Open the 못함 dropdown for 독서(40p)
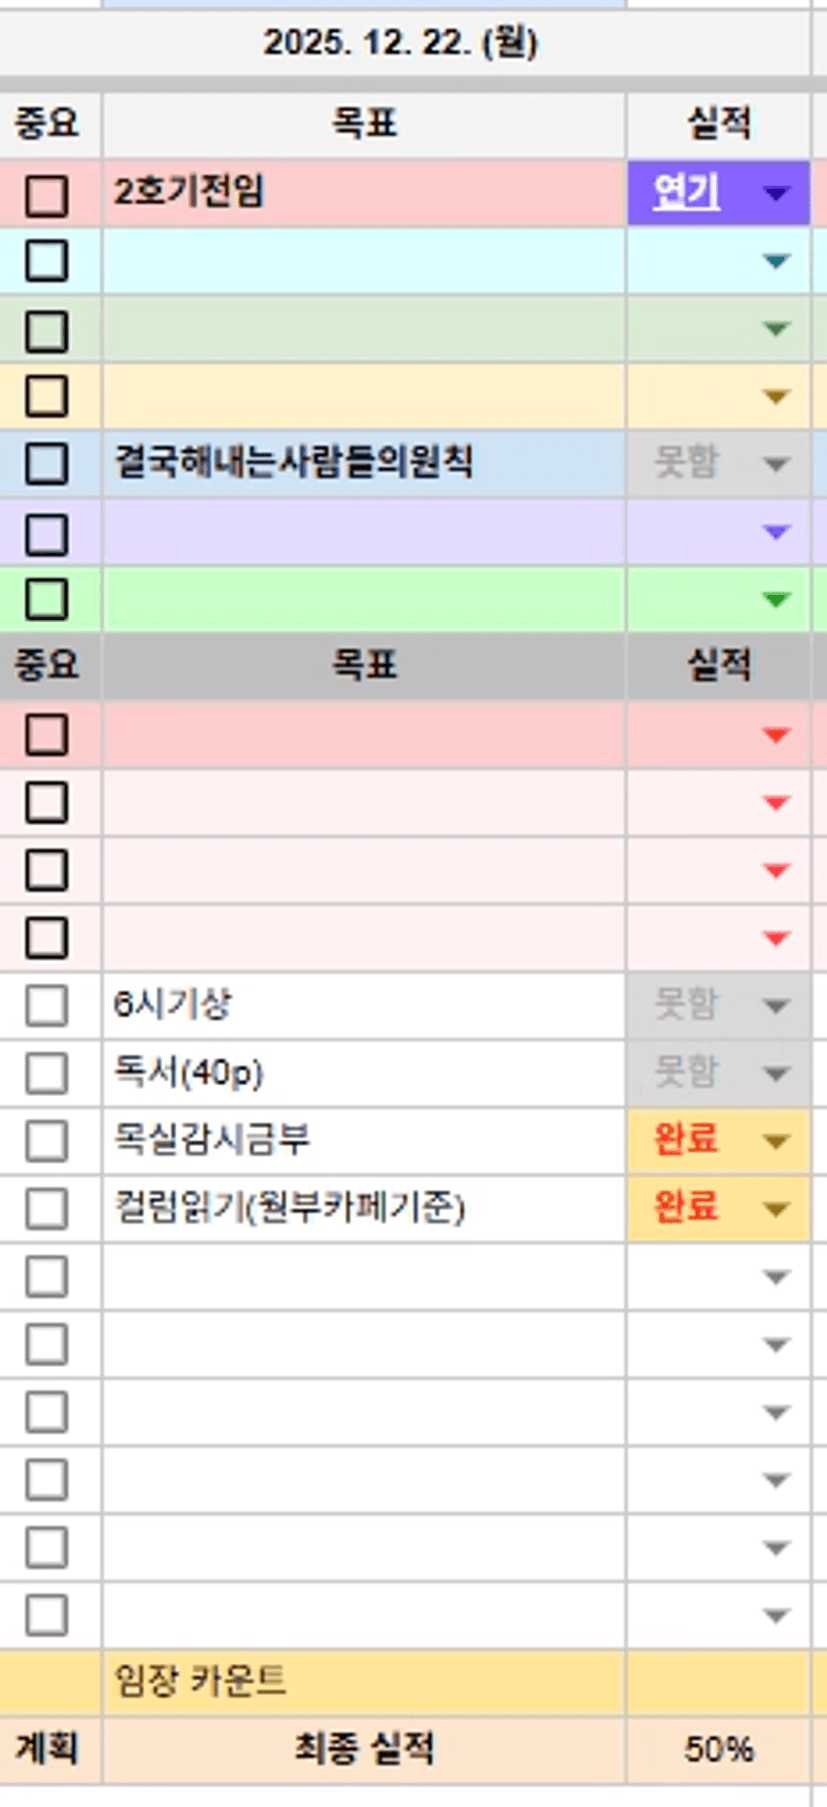Viewport: 827px width, 1807px height. point(777,1074)
